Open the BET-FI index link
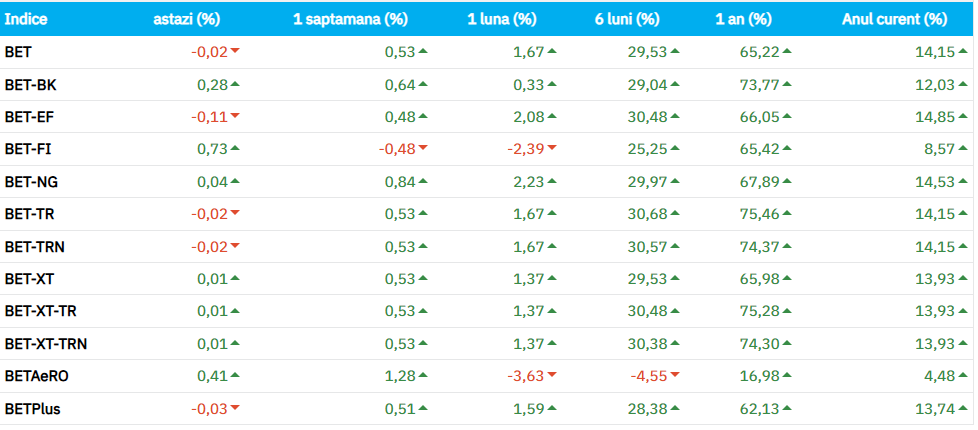 [26, 149]
